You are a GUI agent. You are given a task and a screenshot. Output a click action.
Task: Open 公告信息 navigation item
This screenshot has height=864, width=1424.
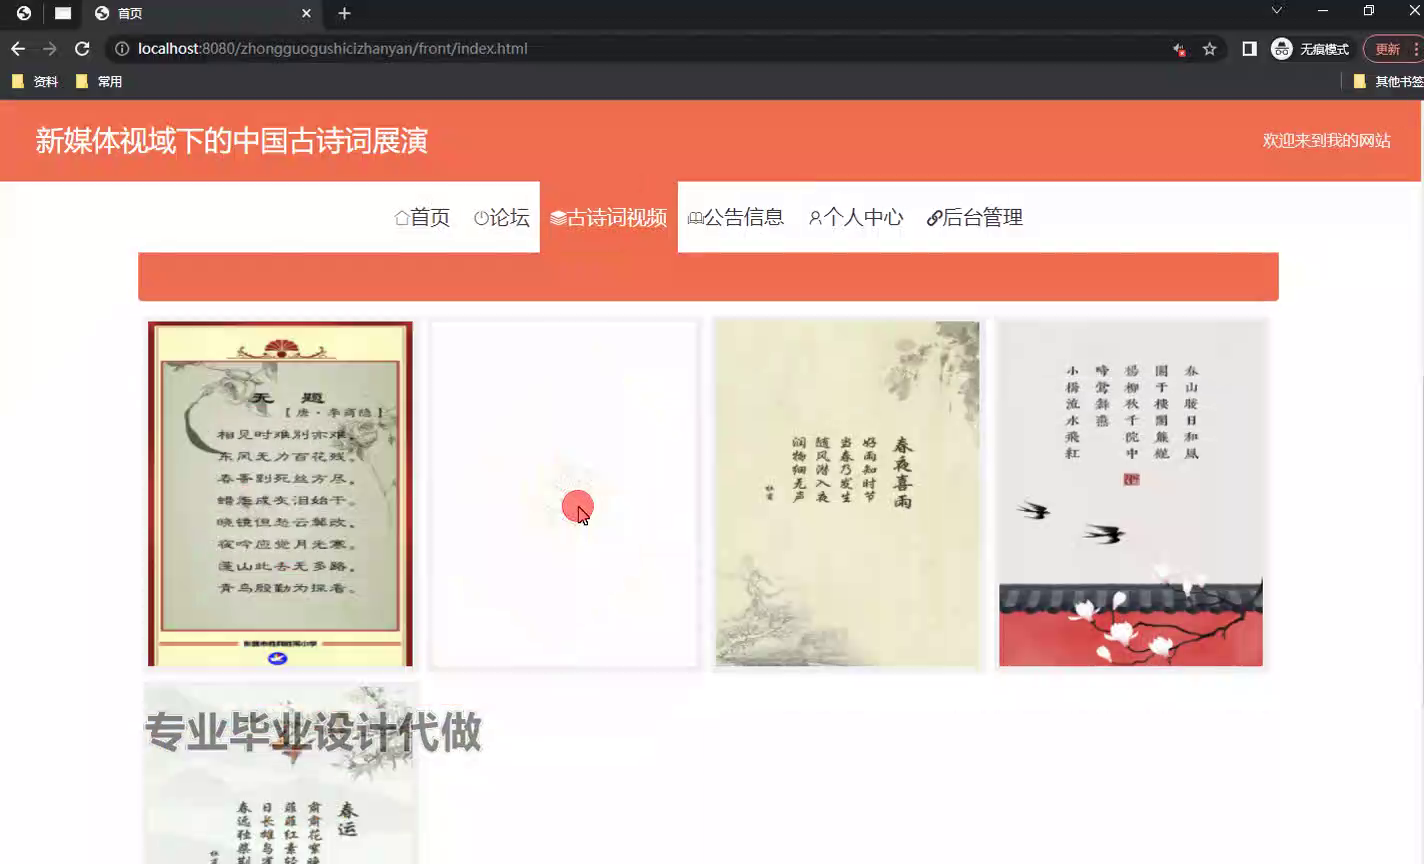click(x=736, y=217)
